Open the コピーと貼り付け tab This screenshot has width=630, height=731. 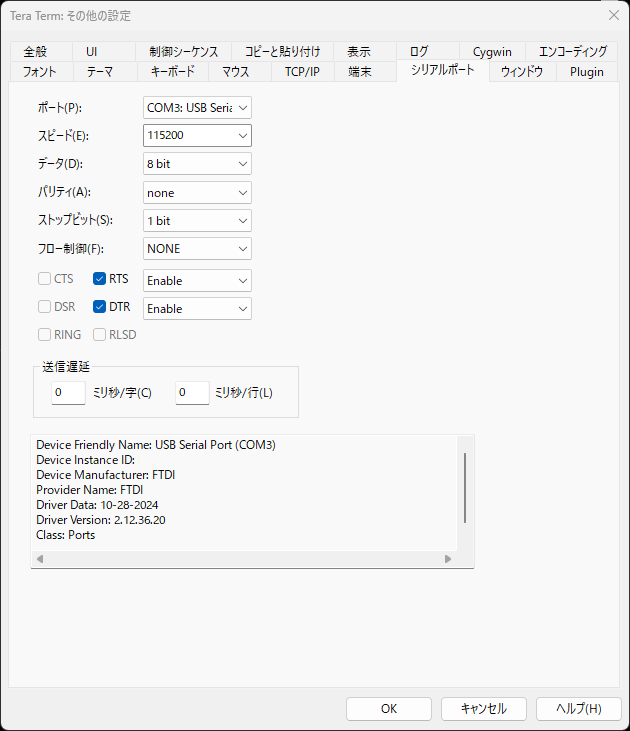pyautogui.click(x=283, y=51)
